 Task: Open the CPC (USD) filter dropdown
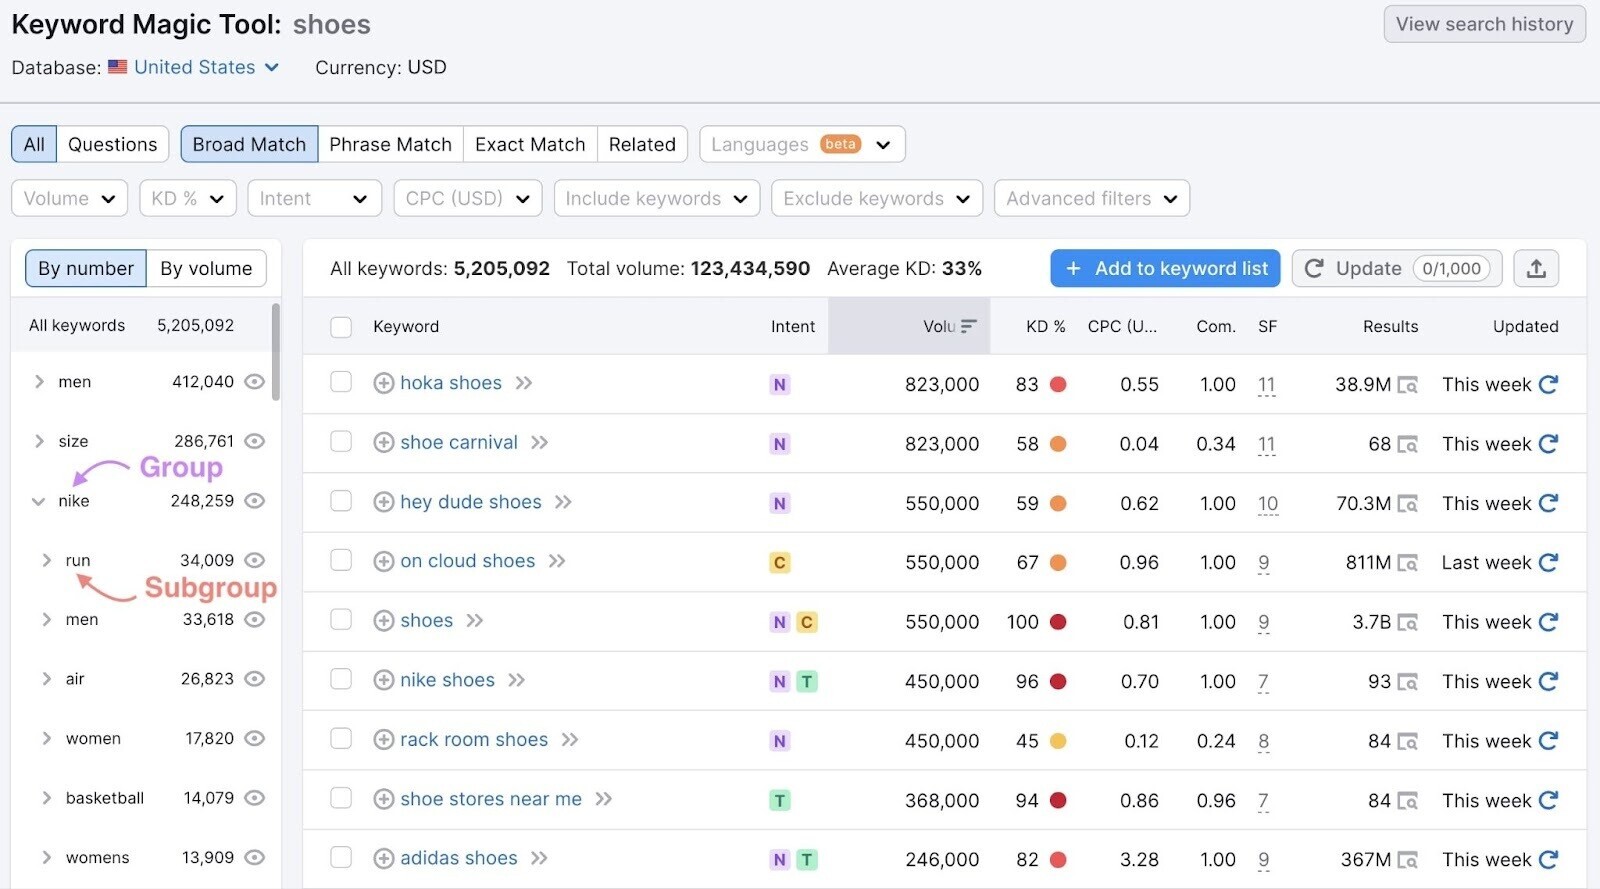pos(468,198)
